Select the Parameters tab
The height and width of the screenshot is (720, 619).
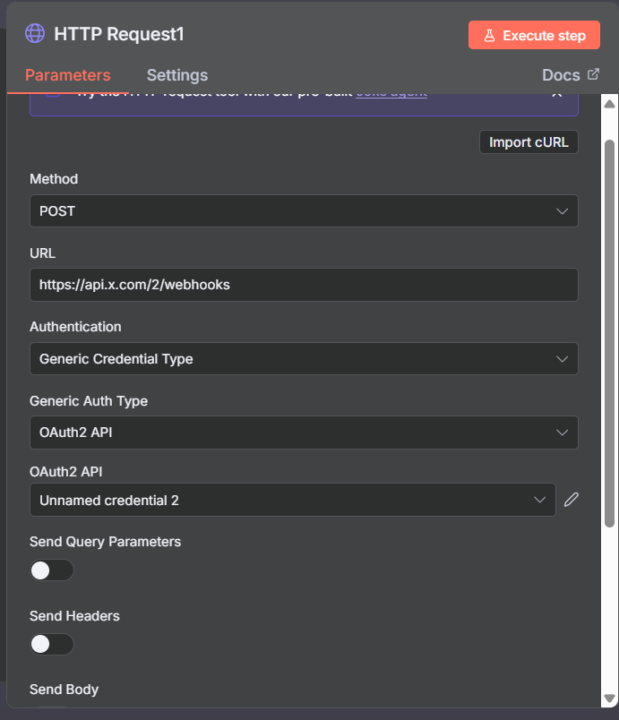click(68, 75)
